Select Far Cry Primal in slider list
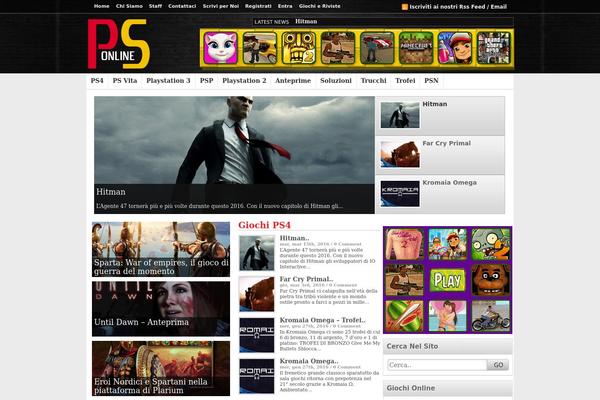Image resolution: width=600 pixels, height=400 pixels. click(440, 155)
